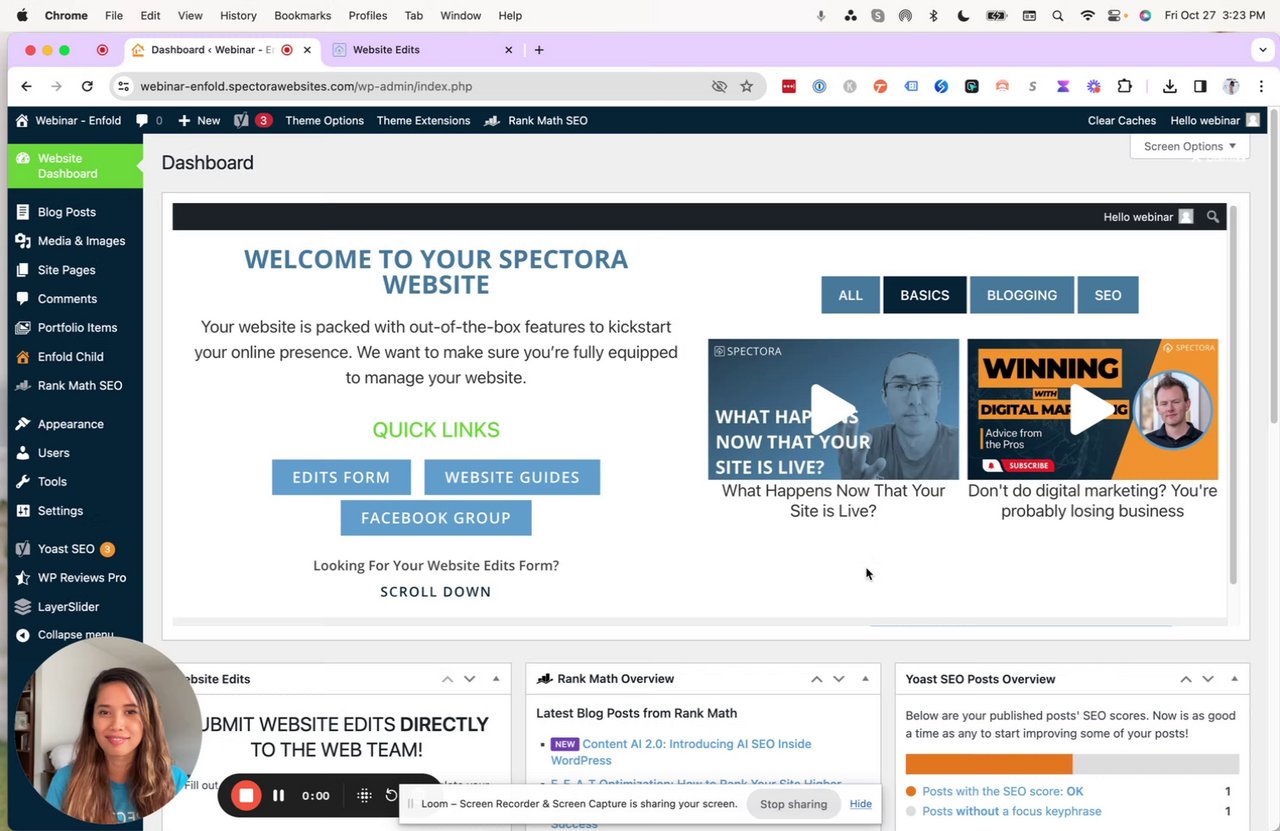This screenshot has width=1280, height=831.
Task: Open the 'Content AI 2.0' blog post link
Action: coord(681,752)
